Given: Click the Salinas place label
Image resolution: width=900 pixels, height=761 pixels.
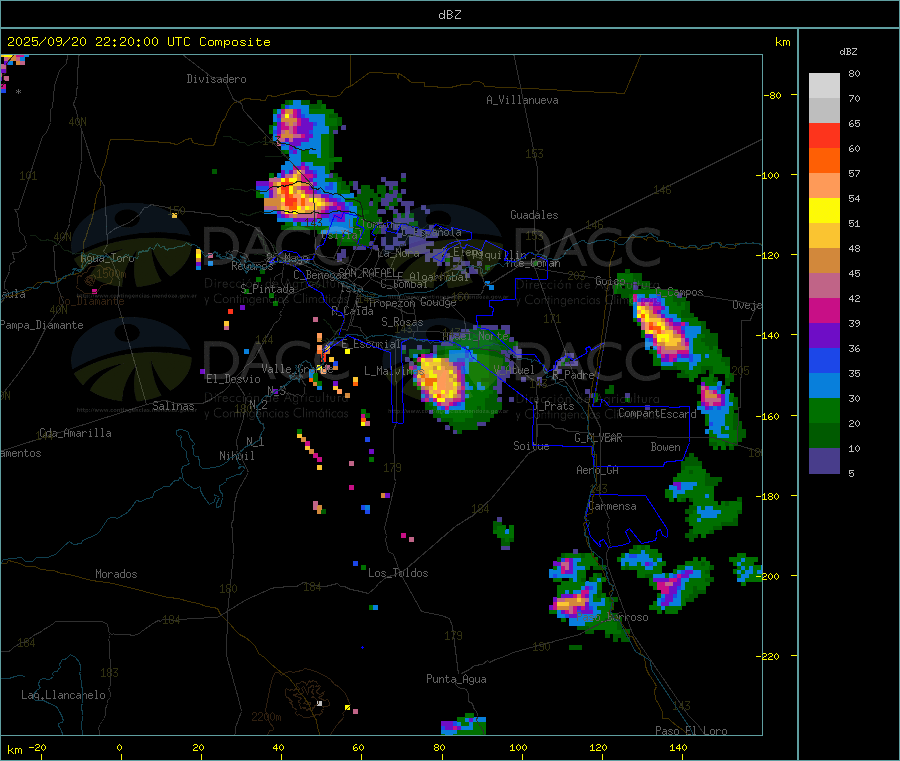Looking at the screenshot, I should point(173,406).
